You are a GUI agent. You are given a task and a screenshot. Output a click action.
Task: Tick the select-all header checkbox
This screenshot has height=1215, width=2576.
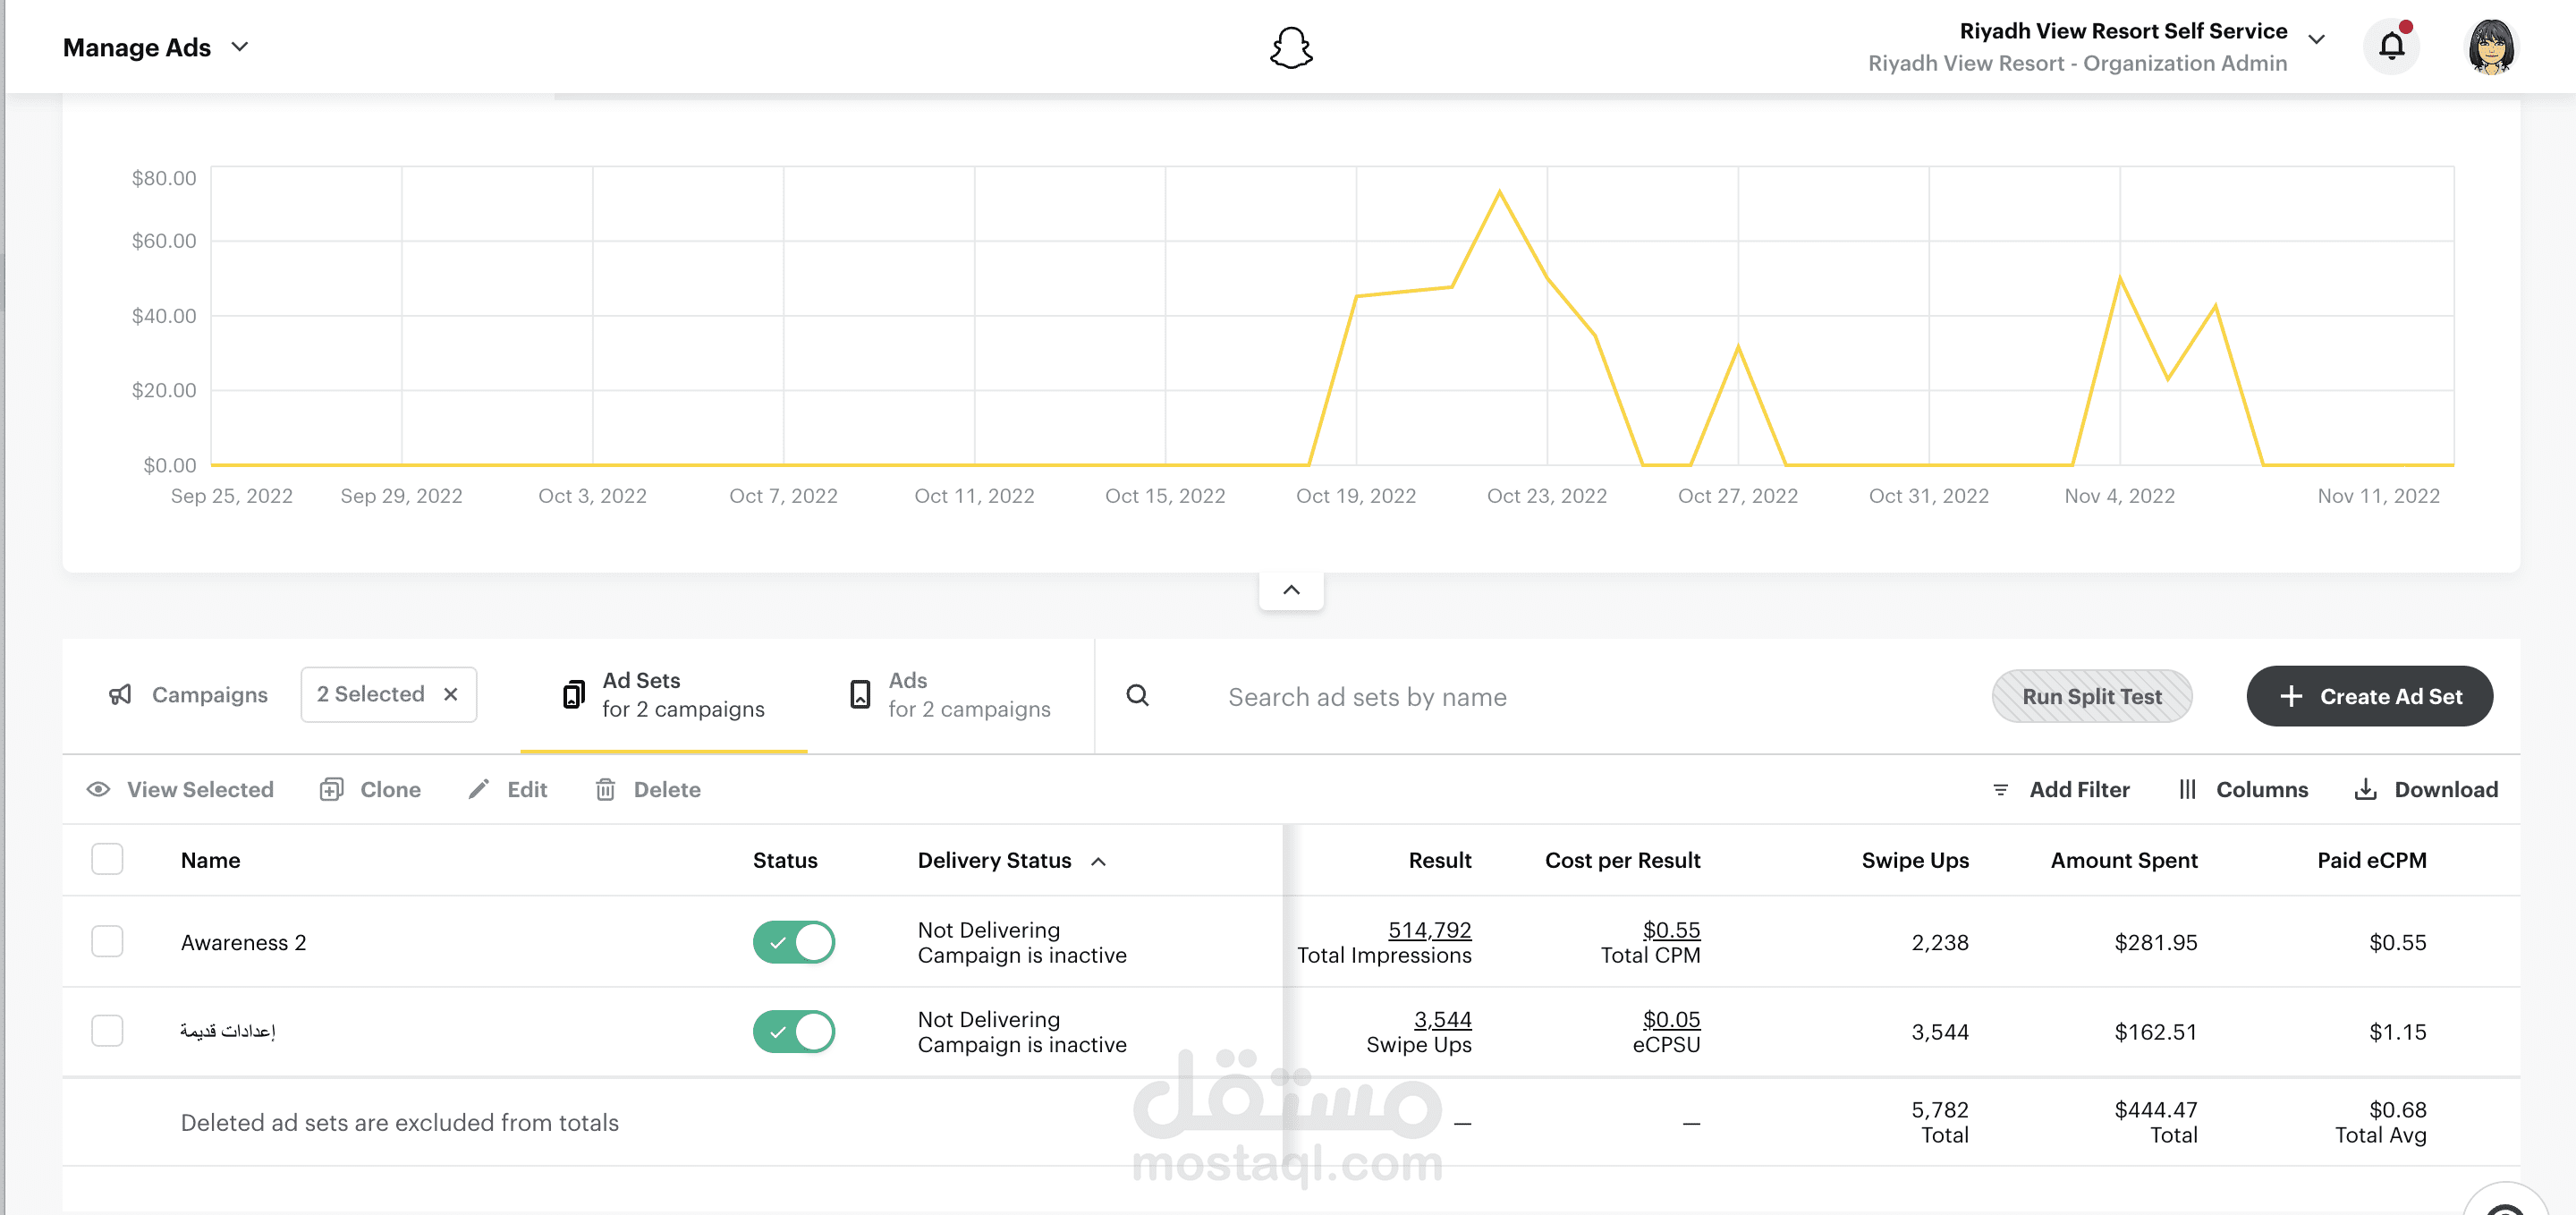coord(107,859)
